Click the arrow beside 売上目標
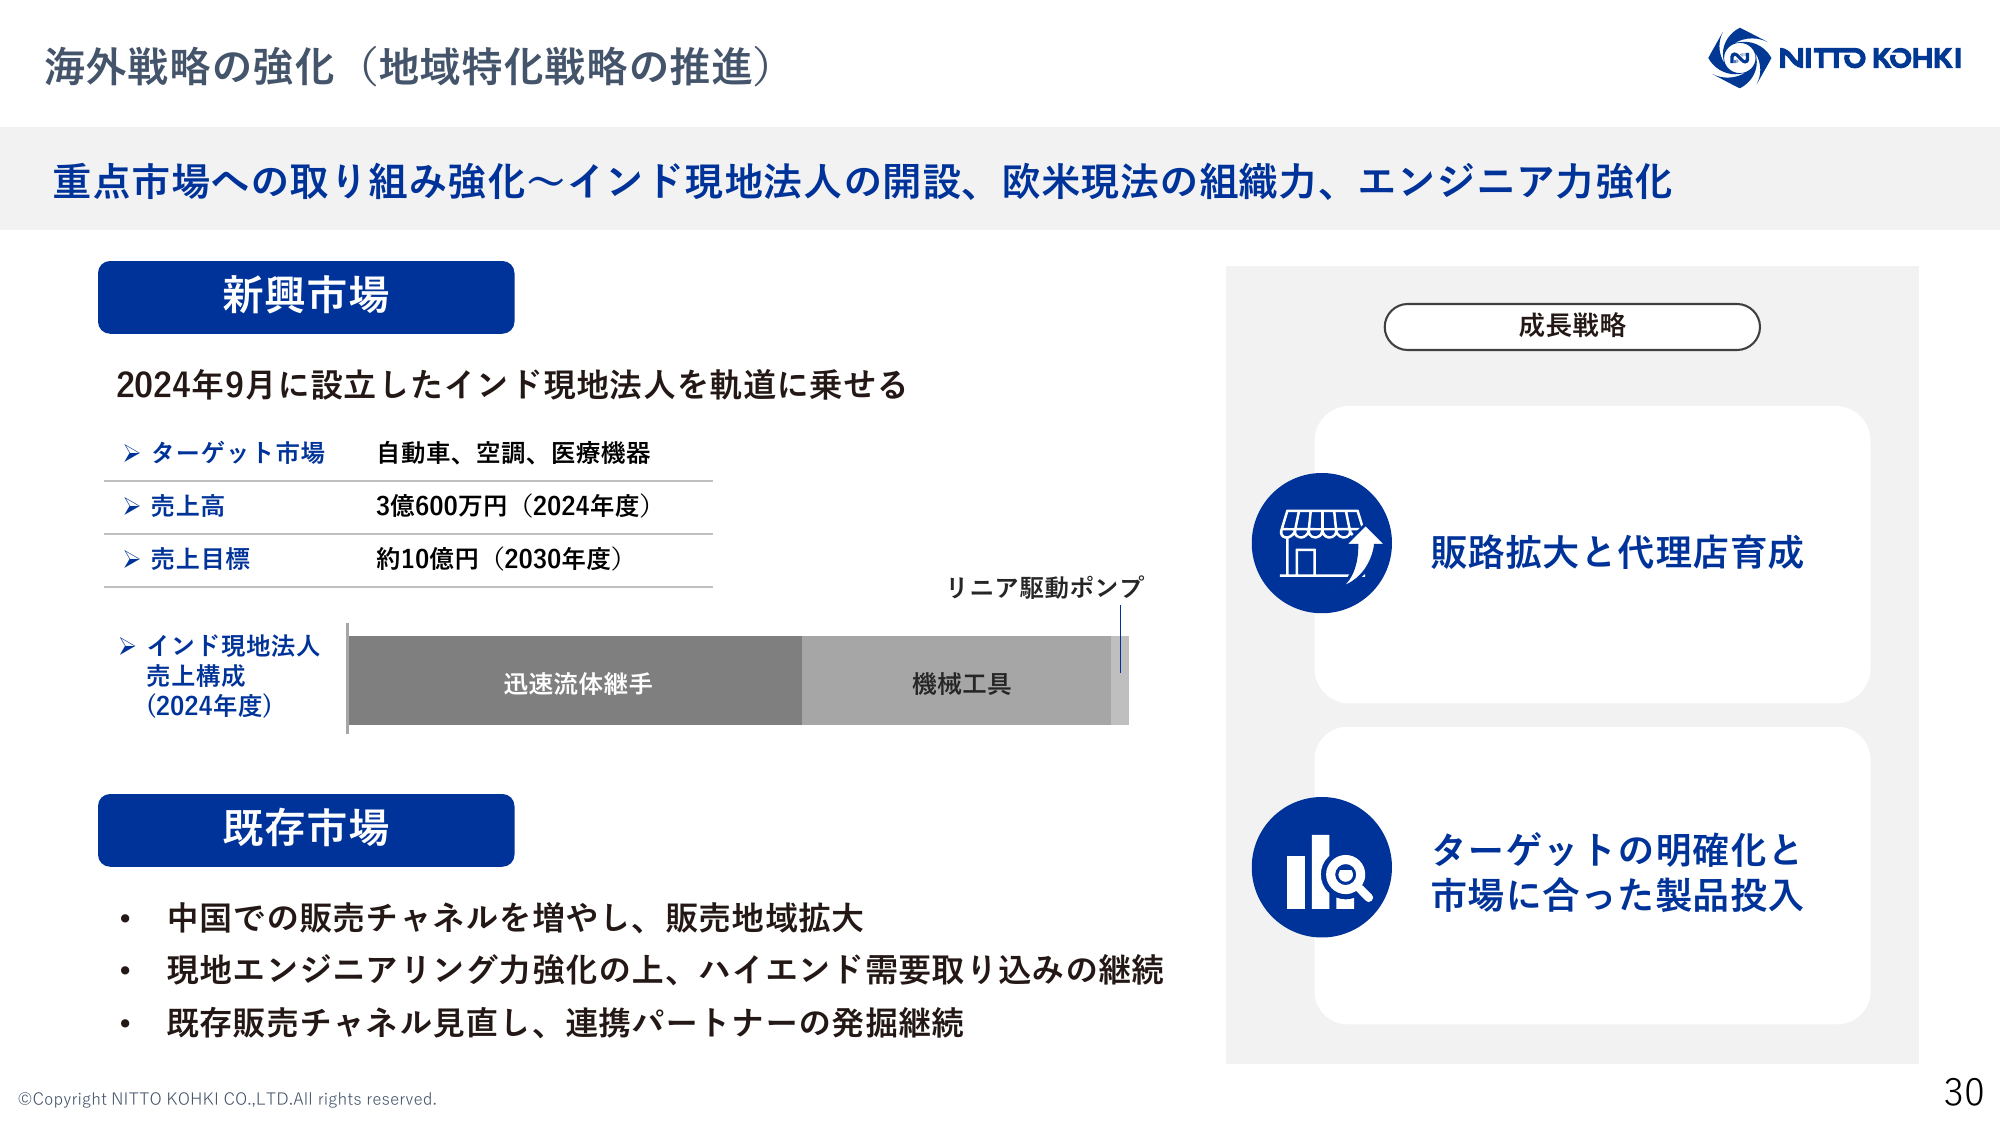The width and height of the screenshot is (2001, 1125). tap(131, 560)
